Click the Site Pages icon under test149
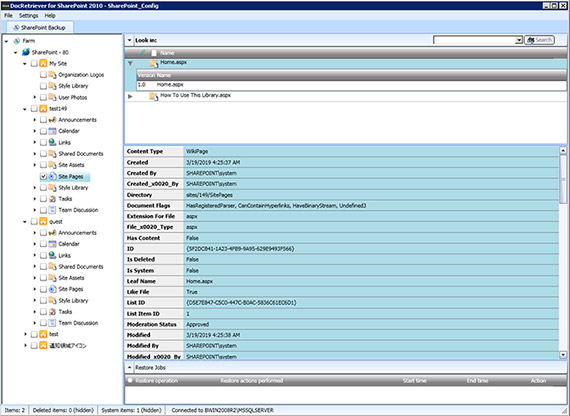This screenshot has width=570, height=416. click(x=52, y=176)
